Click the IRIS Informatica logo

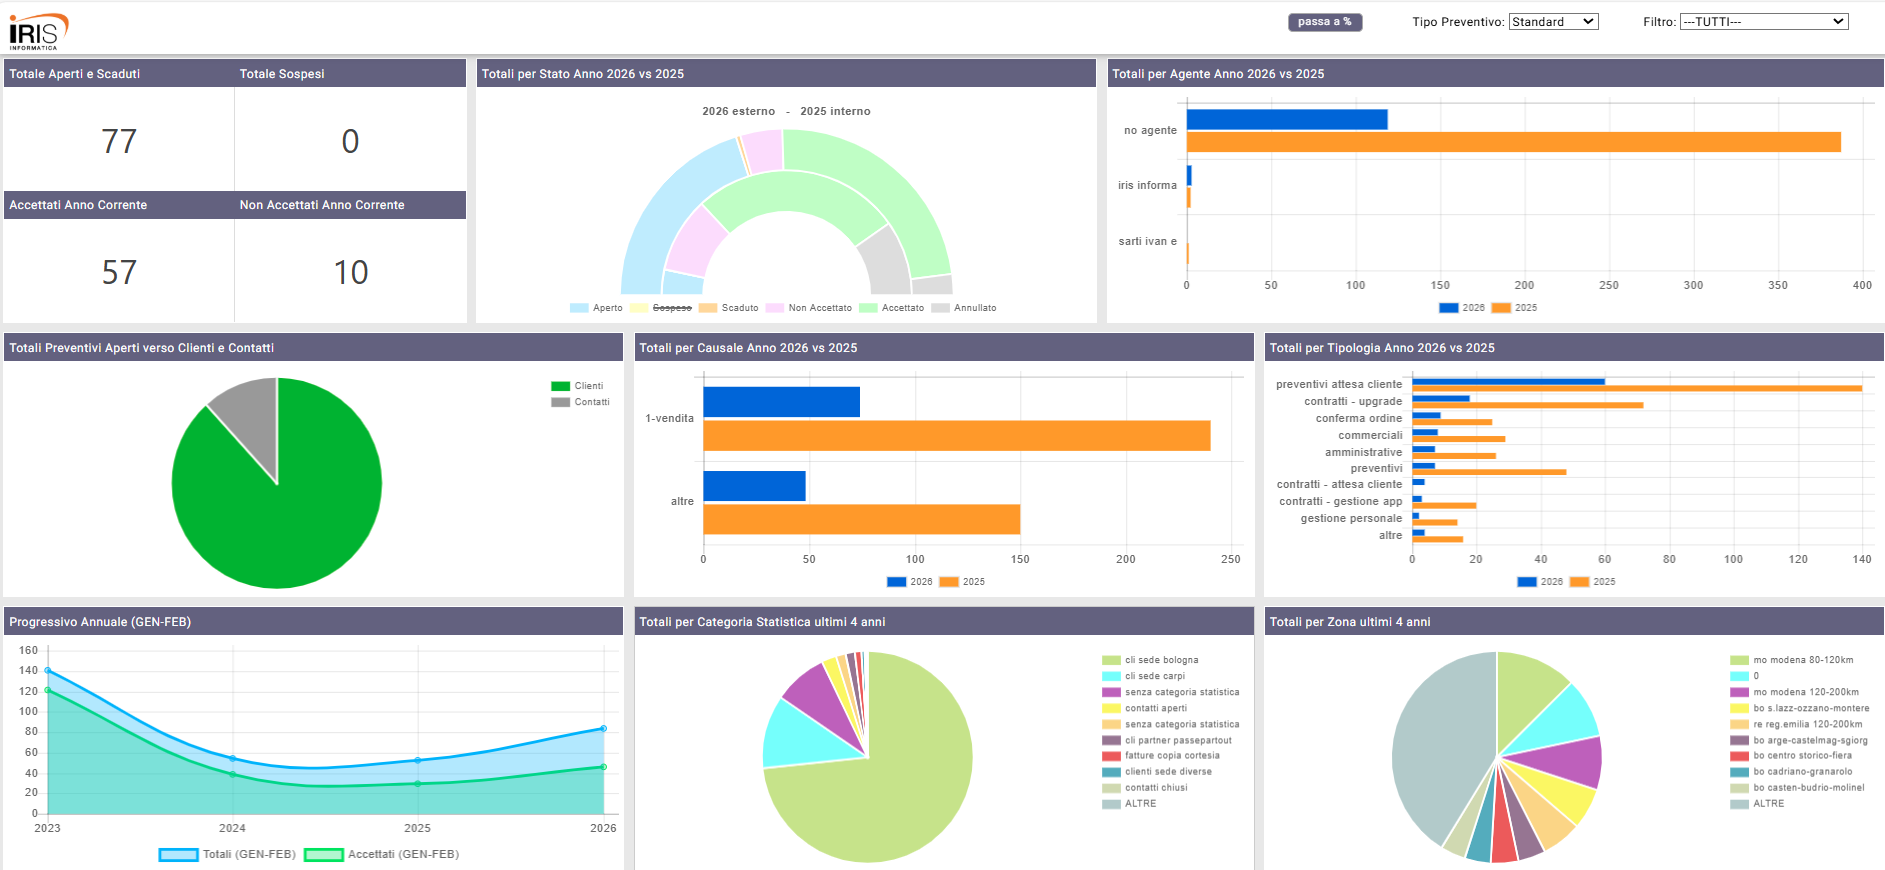point(38,31)
